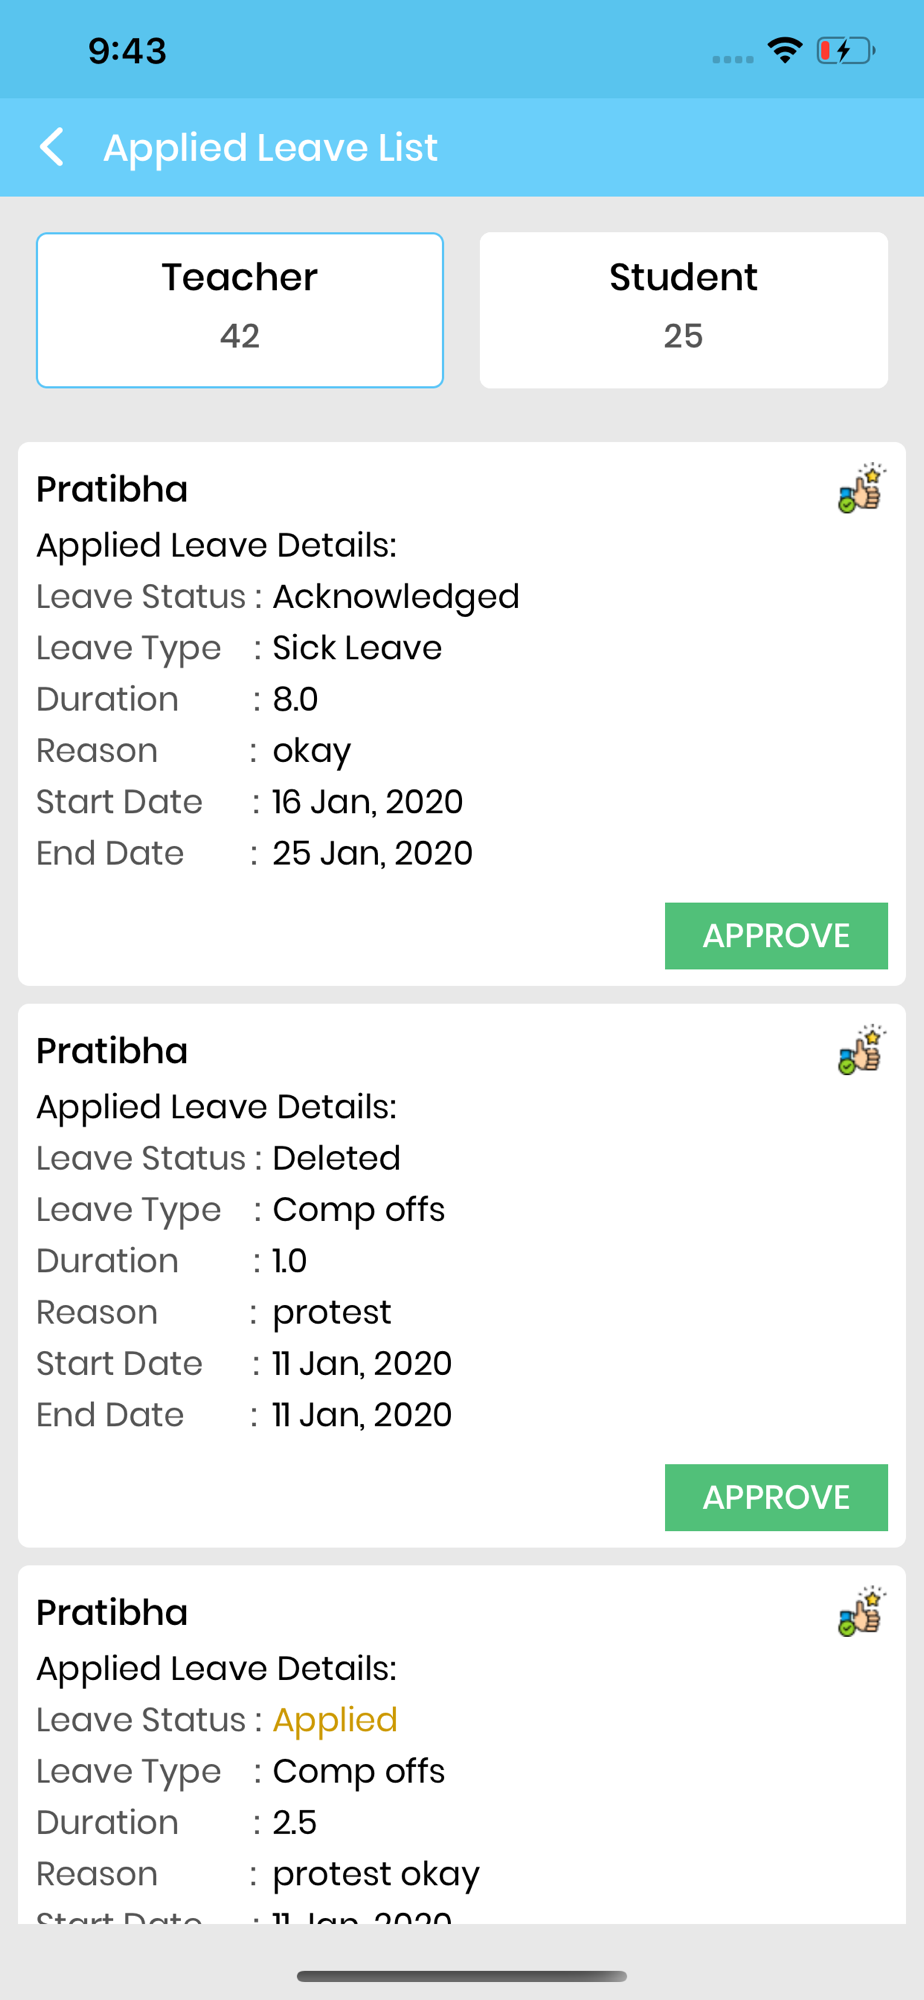The image size is (924, 2000).
Task: Tap the 9:43 clock in status bar
Action: coord(127,51)
